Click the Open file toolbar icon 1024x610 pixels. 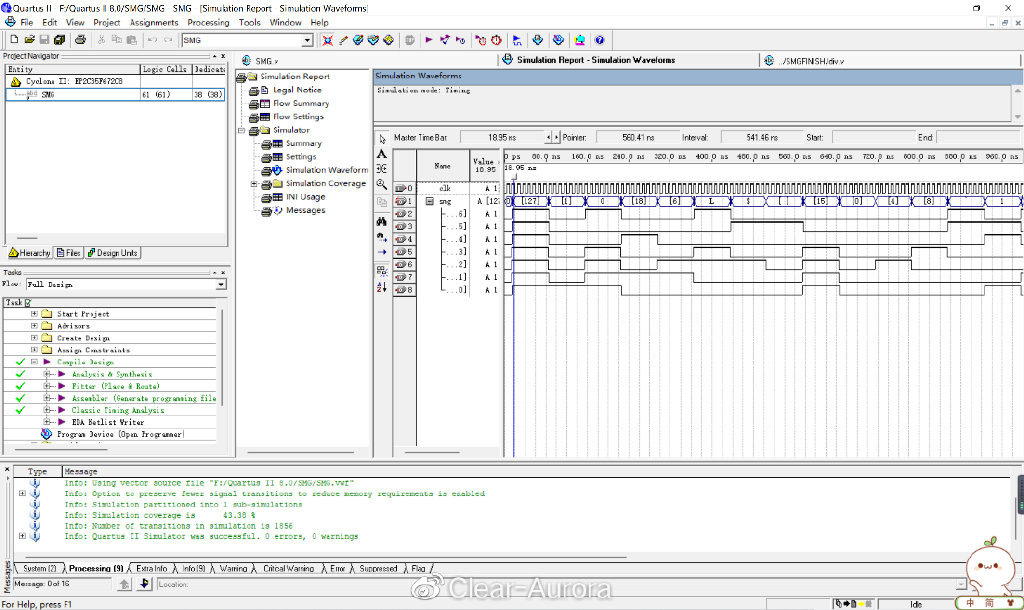click(29, 40)
